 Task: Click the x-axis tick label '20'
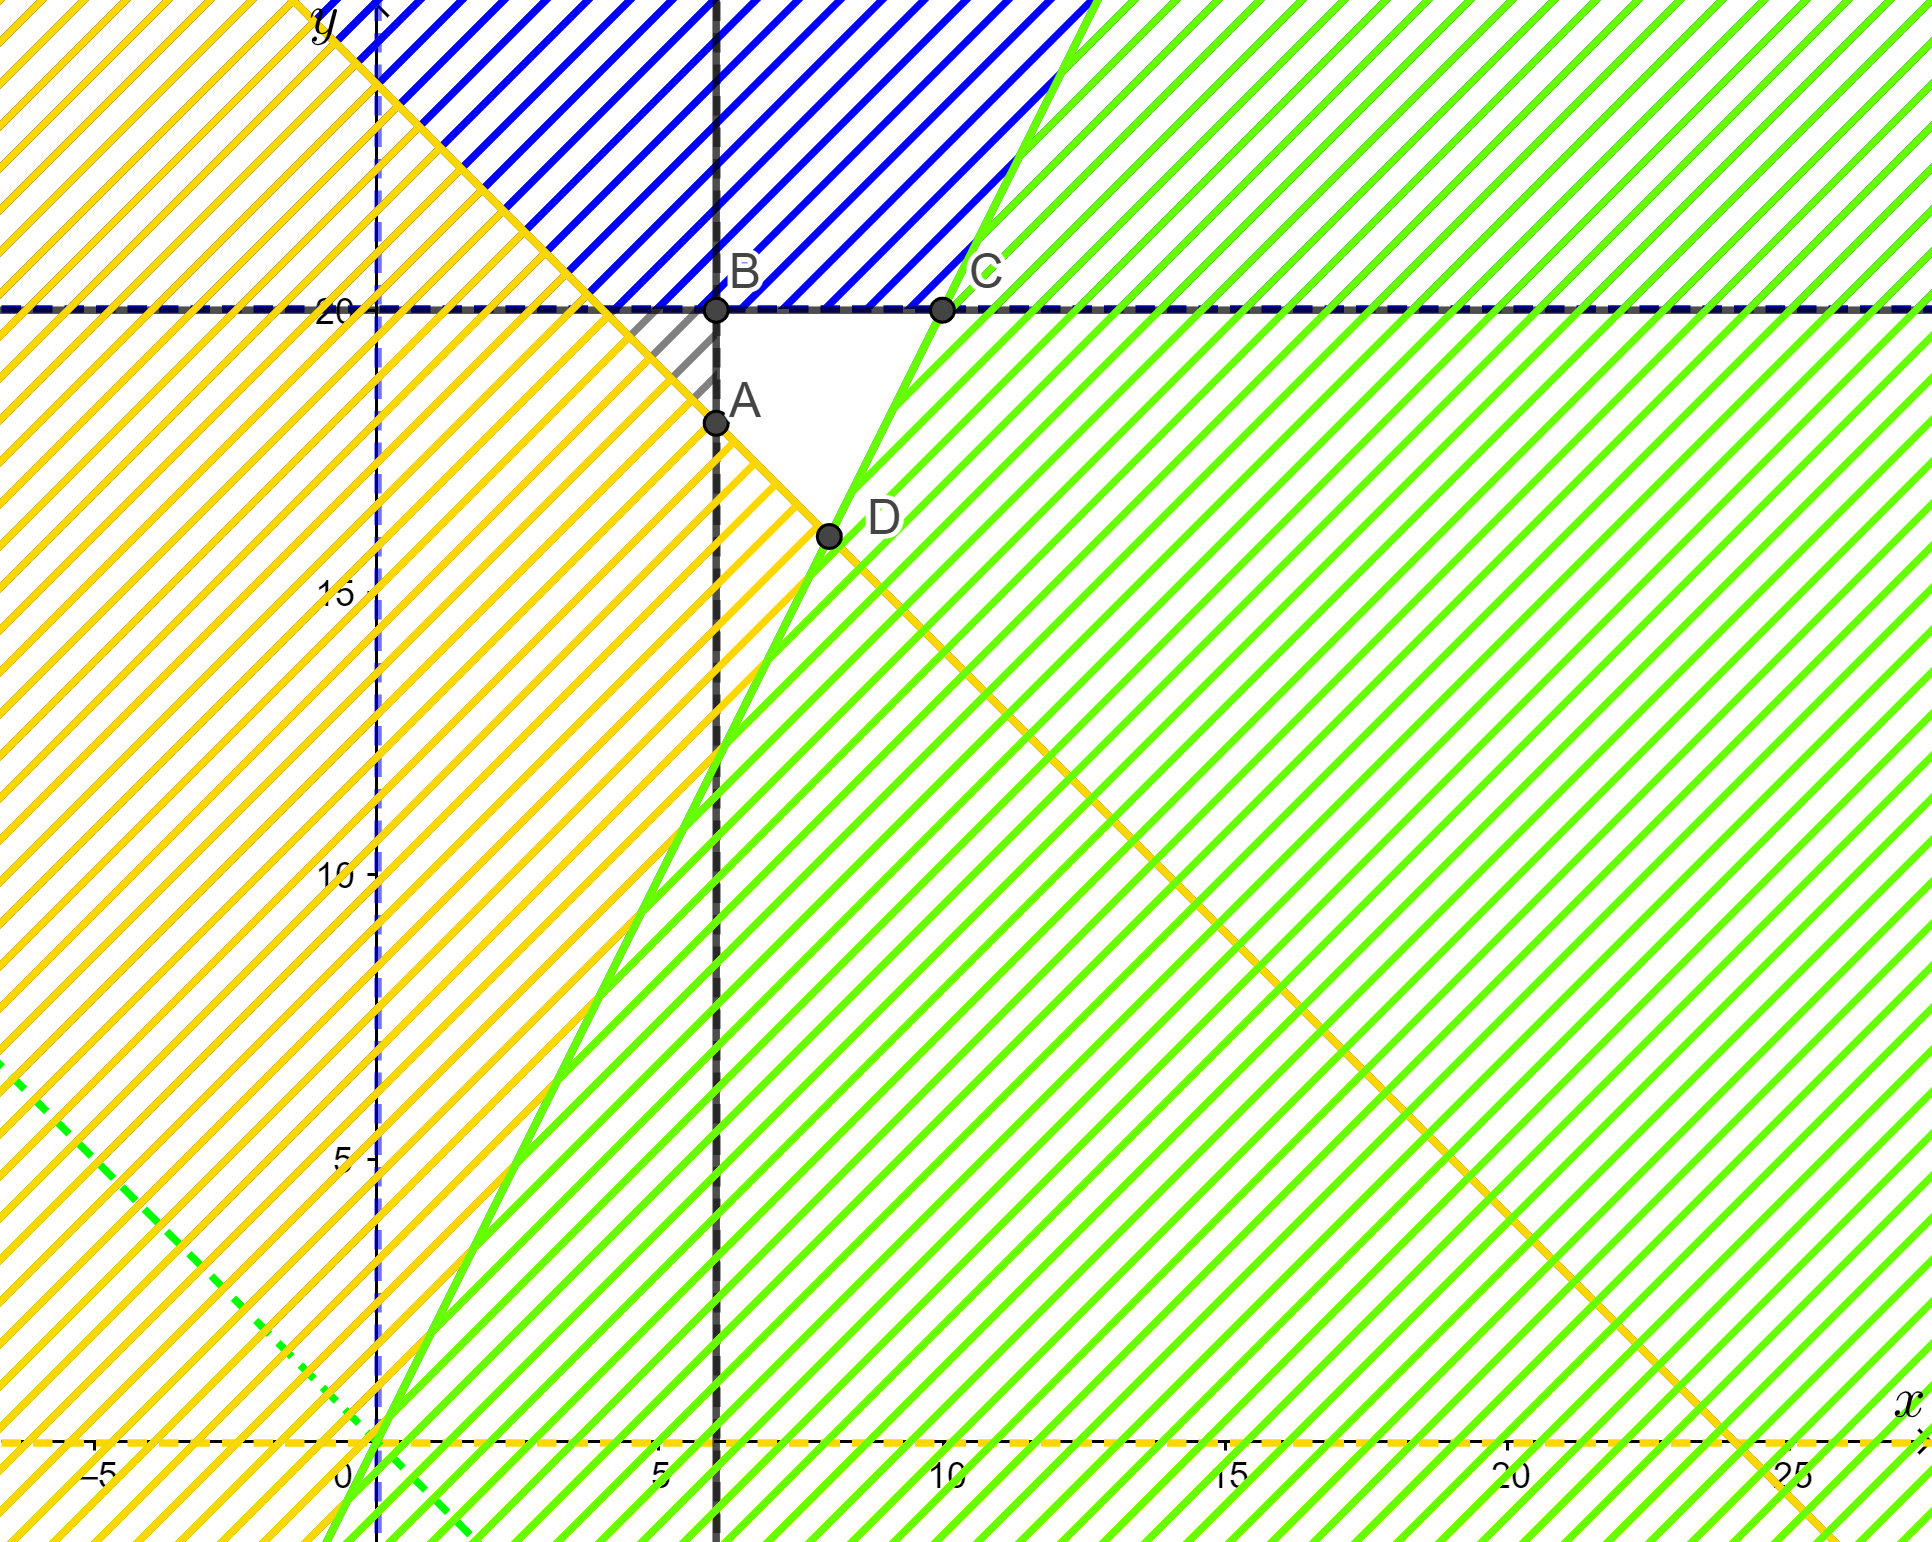(x=1512, y=1476)
